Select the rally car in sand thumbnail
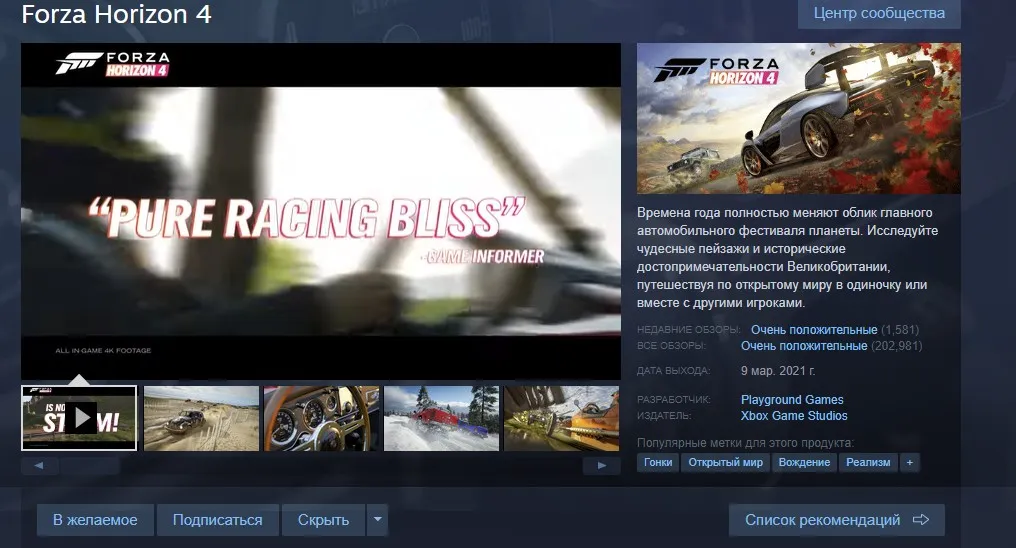1016x548 pixels. click(x=202, y=418)
